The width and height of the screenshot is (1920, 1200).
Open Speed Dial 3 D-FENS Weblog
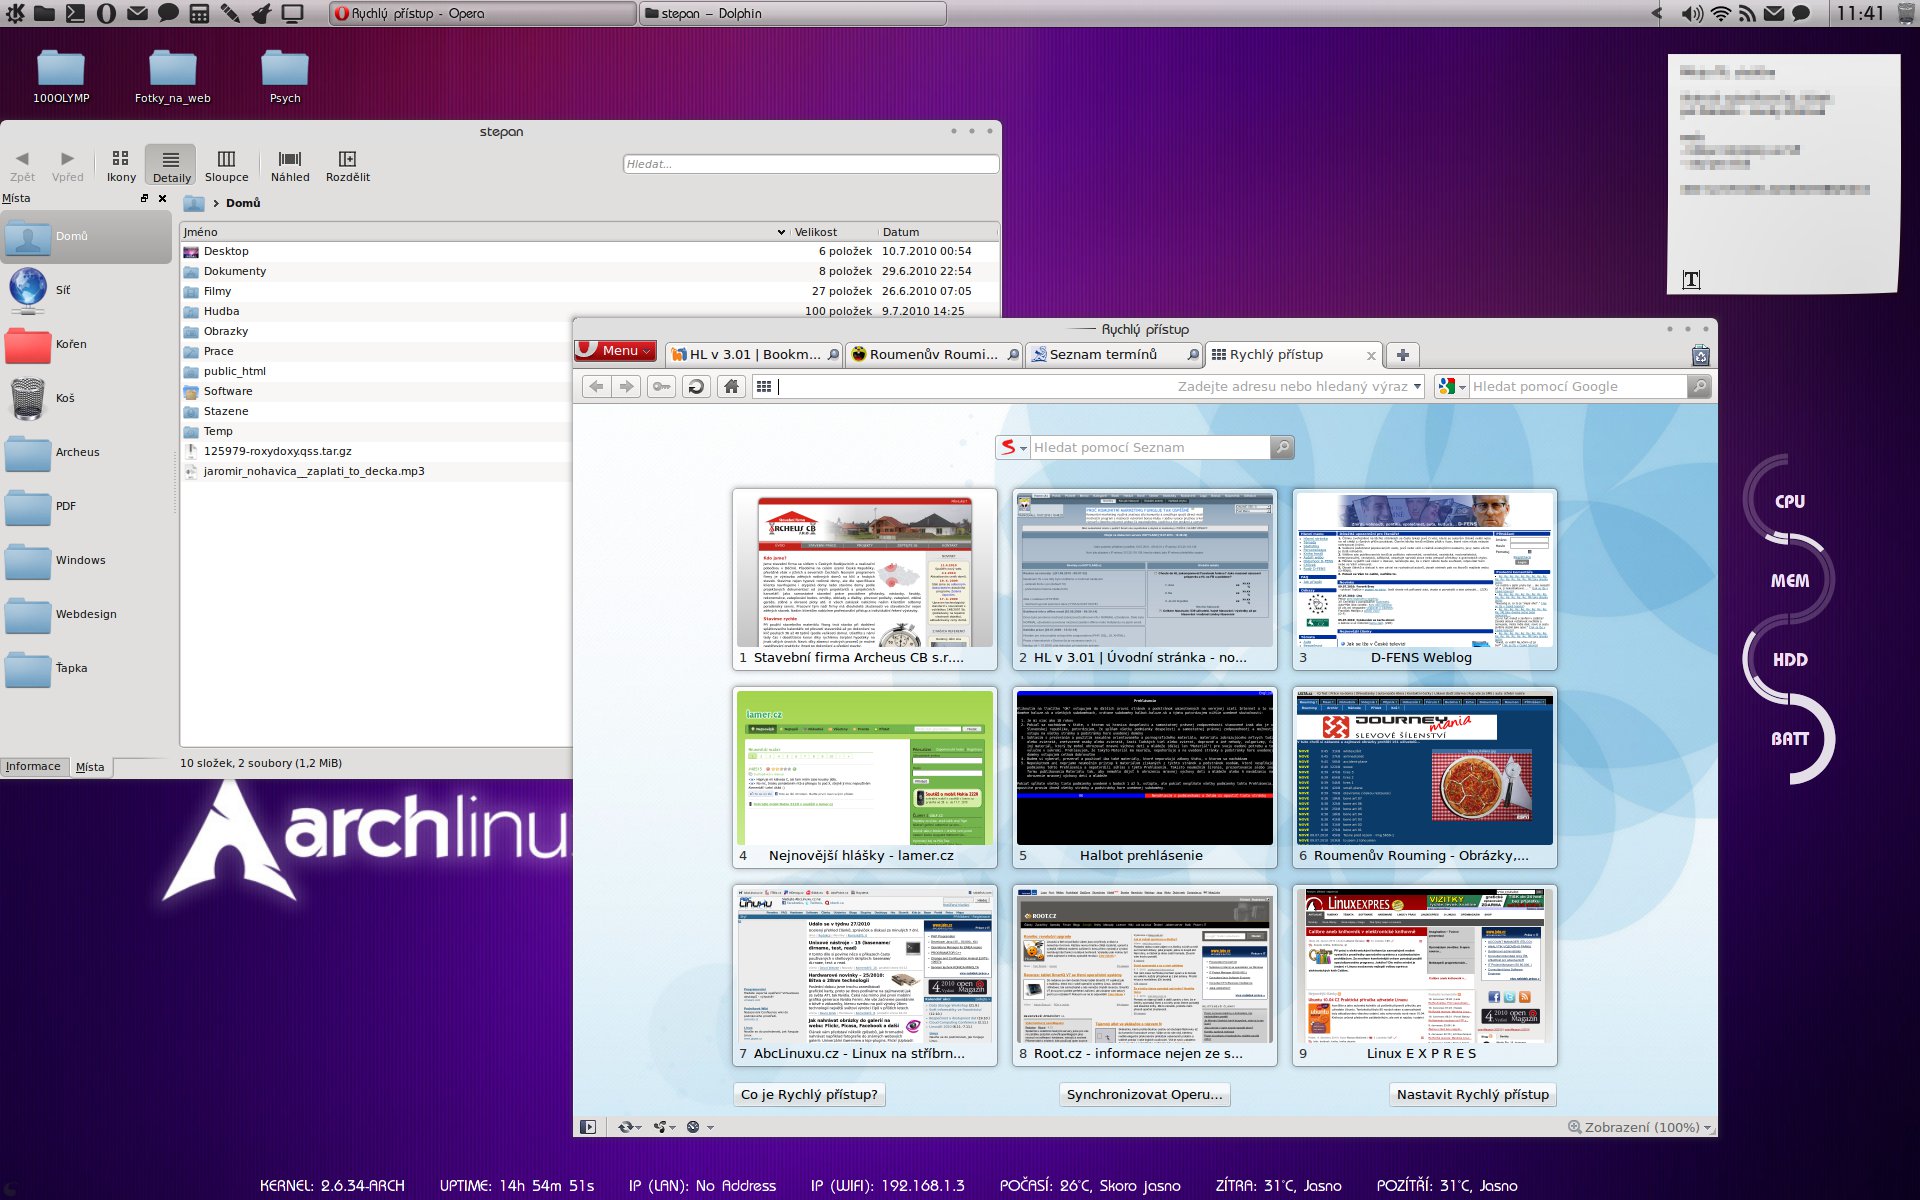click(1425, 579)
